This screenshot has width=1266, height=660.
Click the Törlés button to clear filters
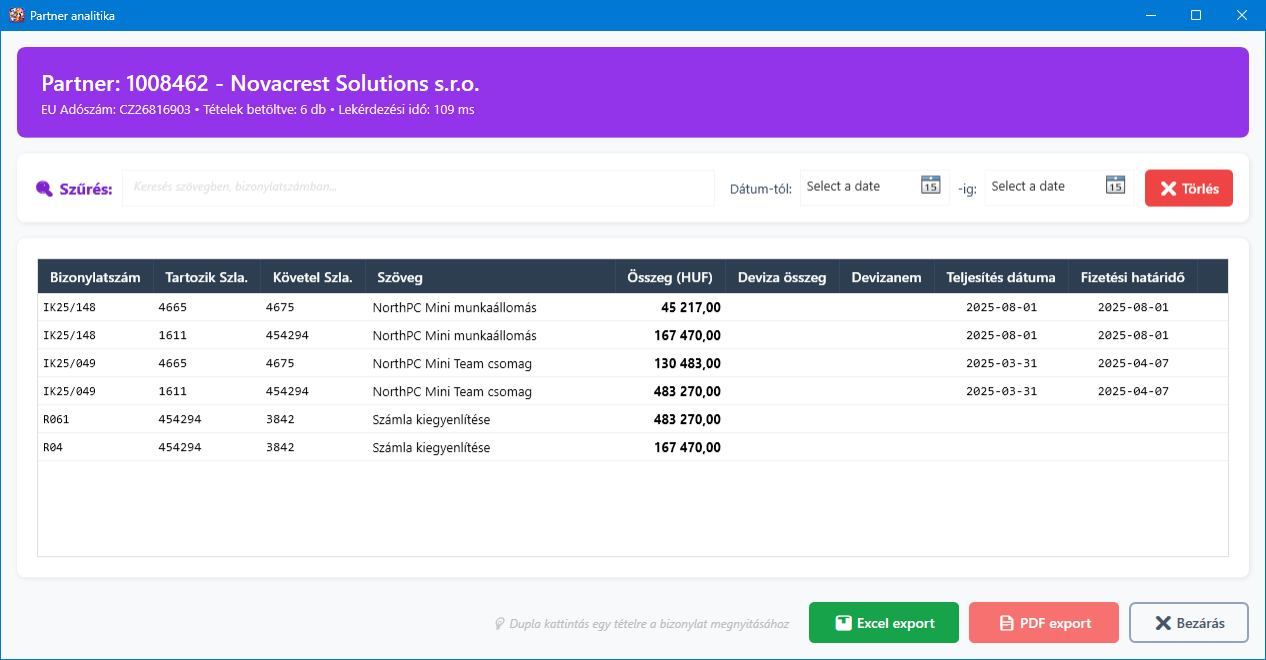point(1188,188)
